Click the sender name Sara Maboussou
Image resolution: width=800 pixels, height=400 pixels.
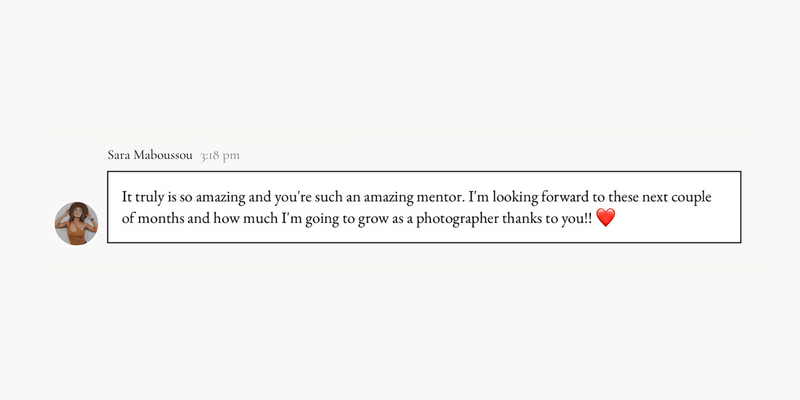150,155
